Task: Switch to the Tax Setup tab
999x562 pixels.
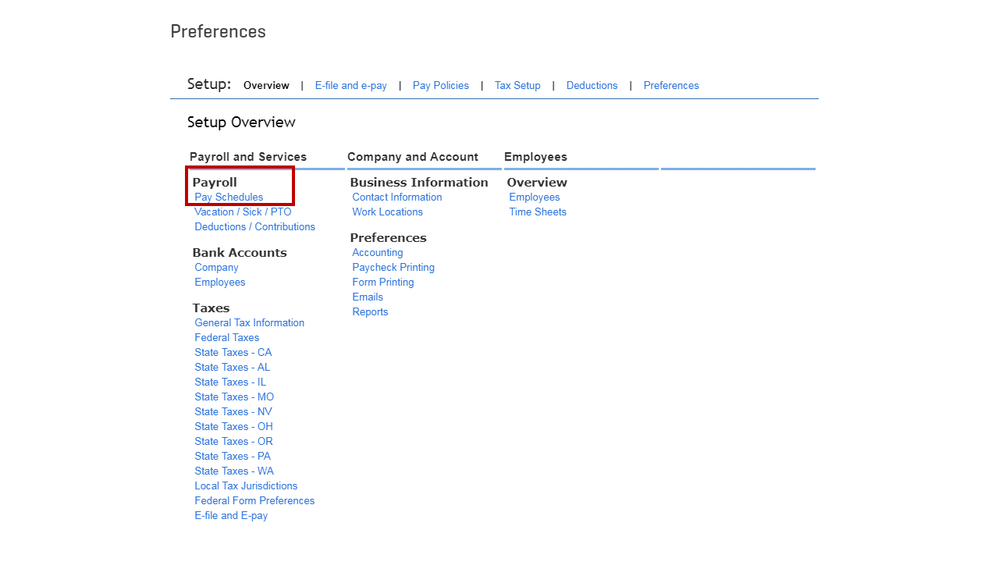Action: [x=517, y=86]
